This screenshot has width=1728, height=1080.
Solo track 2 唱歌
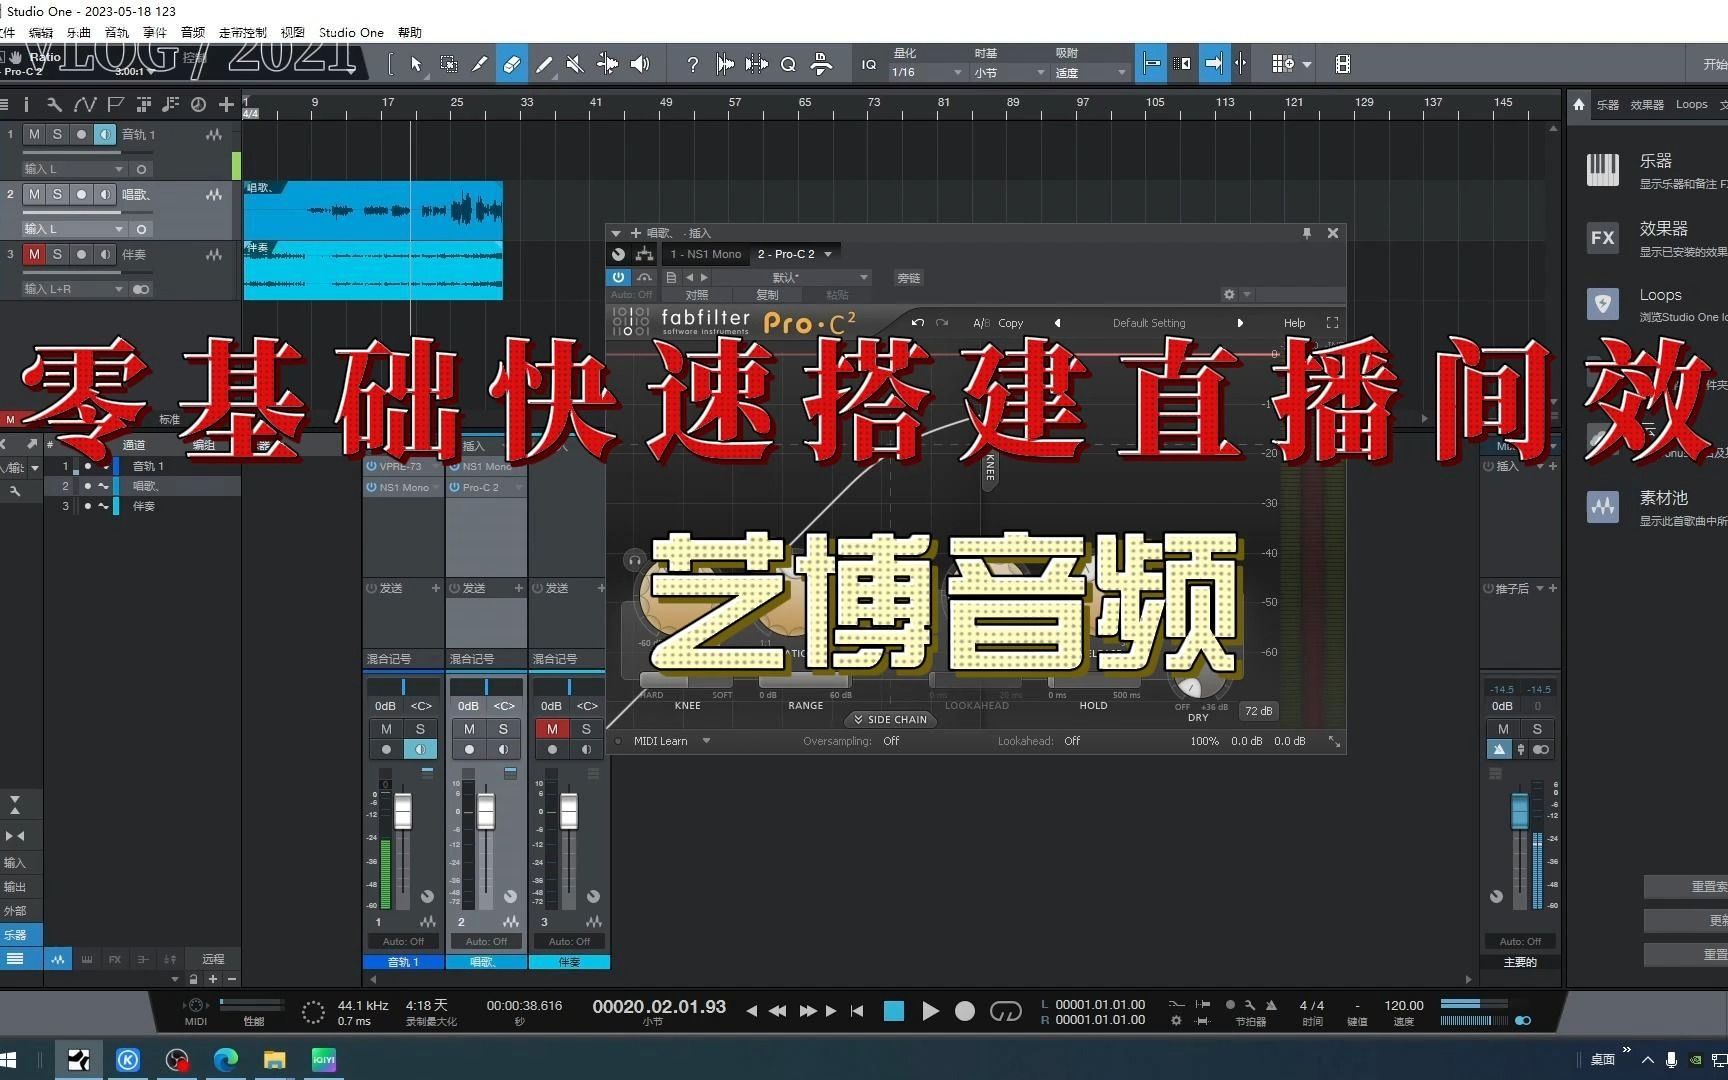57,194
